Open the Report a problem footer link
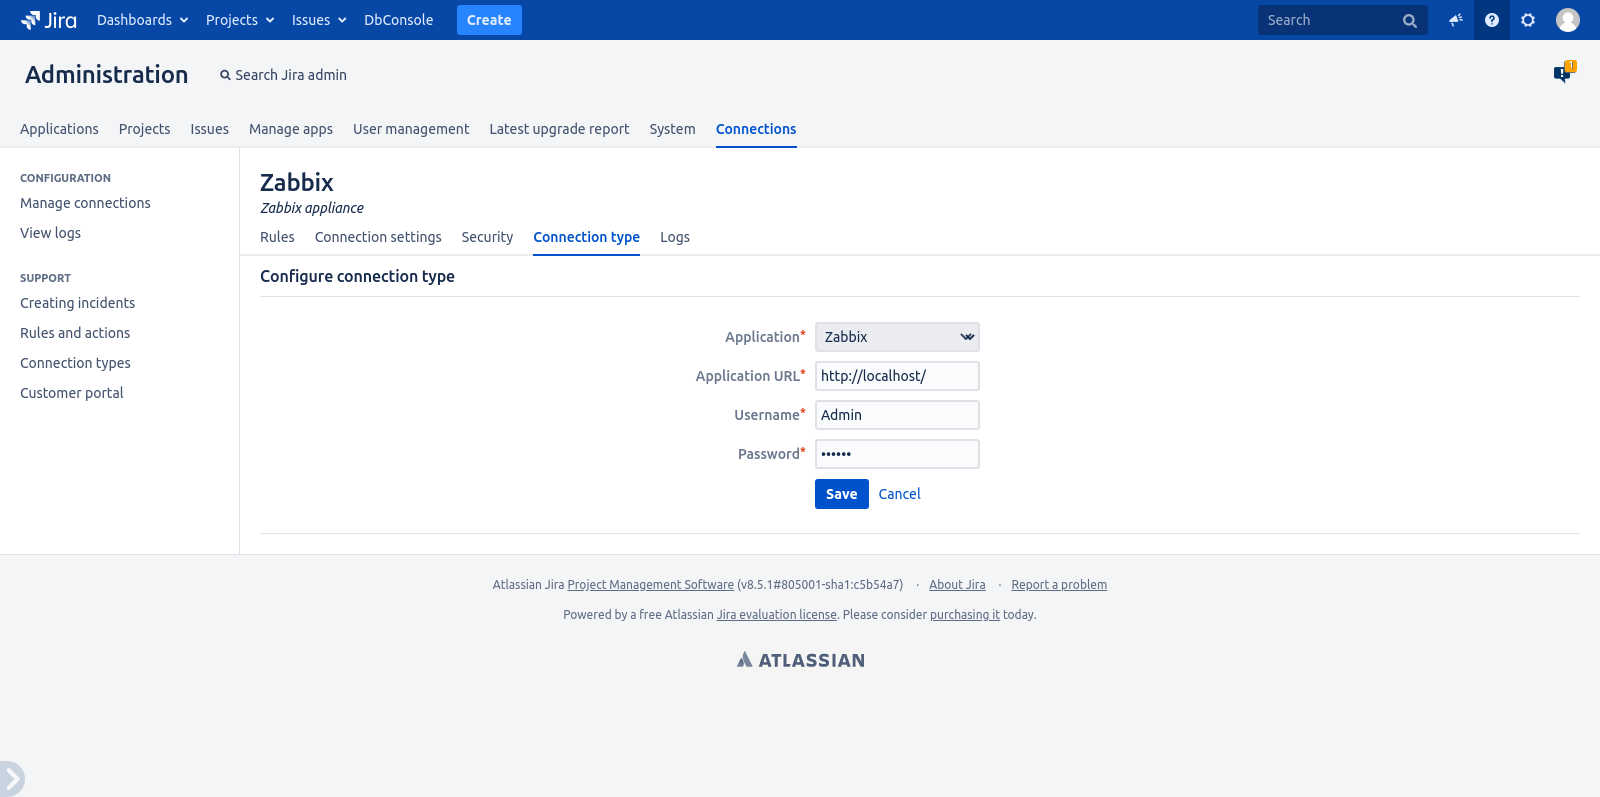Viewport: 1600px width, 797px height. coord(1059,585)
